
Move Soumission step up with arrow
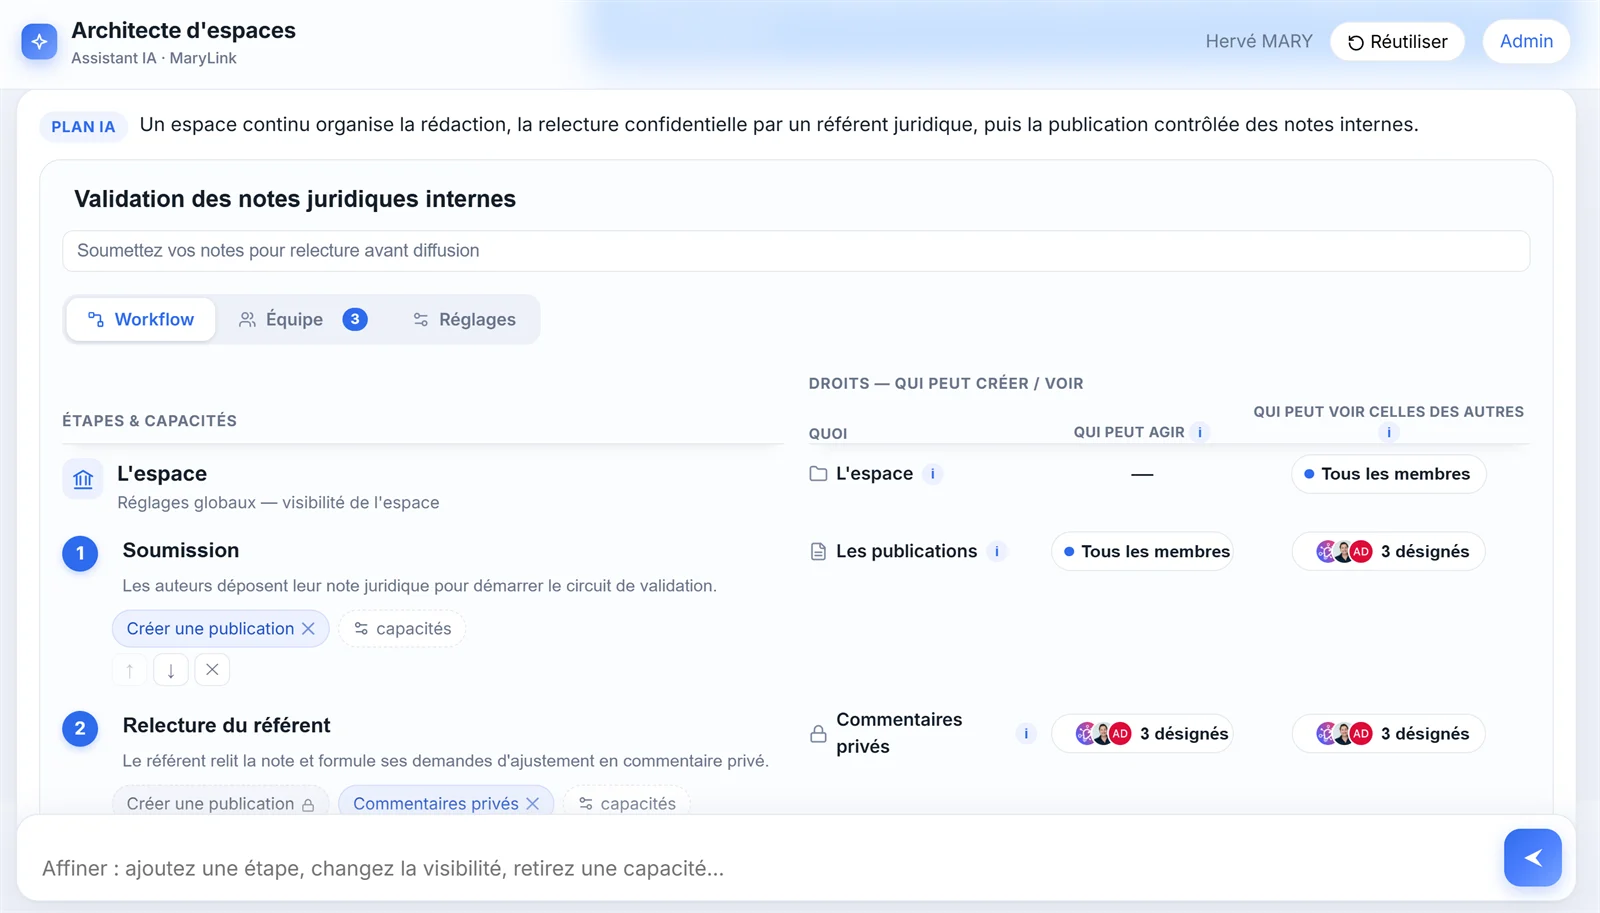pos(129,670)
